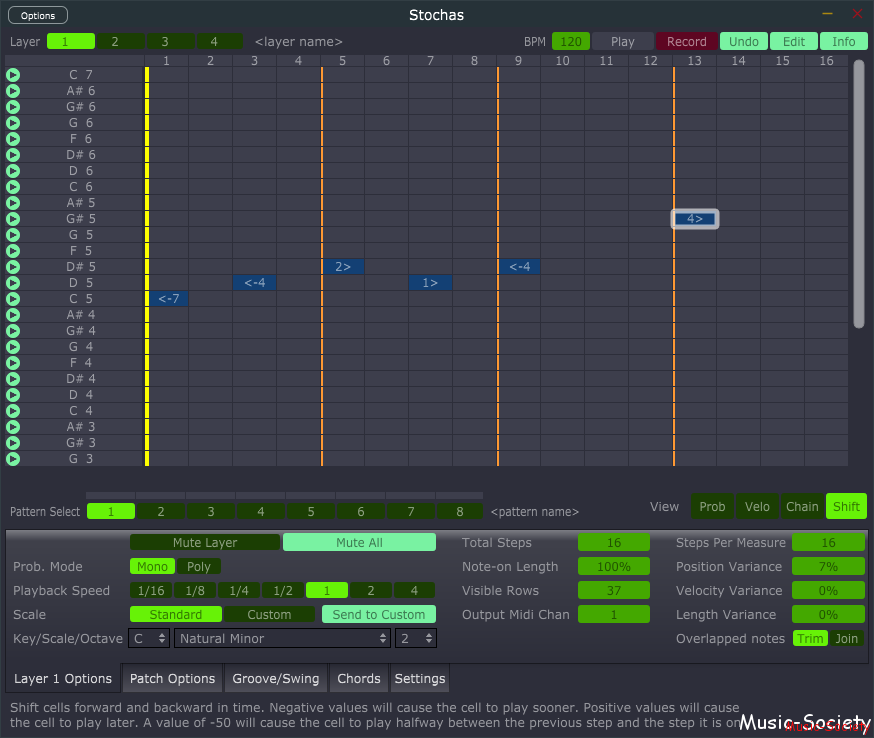The image size is (874, 738).
Task: Set Prob. Mode to Poly
Action: pyautogui.click(x=199, y=567)
